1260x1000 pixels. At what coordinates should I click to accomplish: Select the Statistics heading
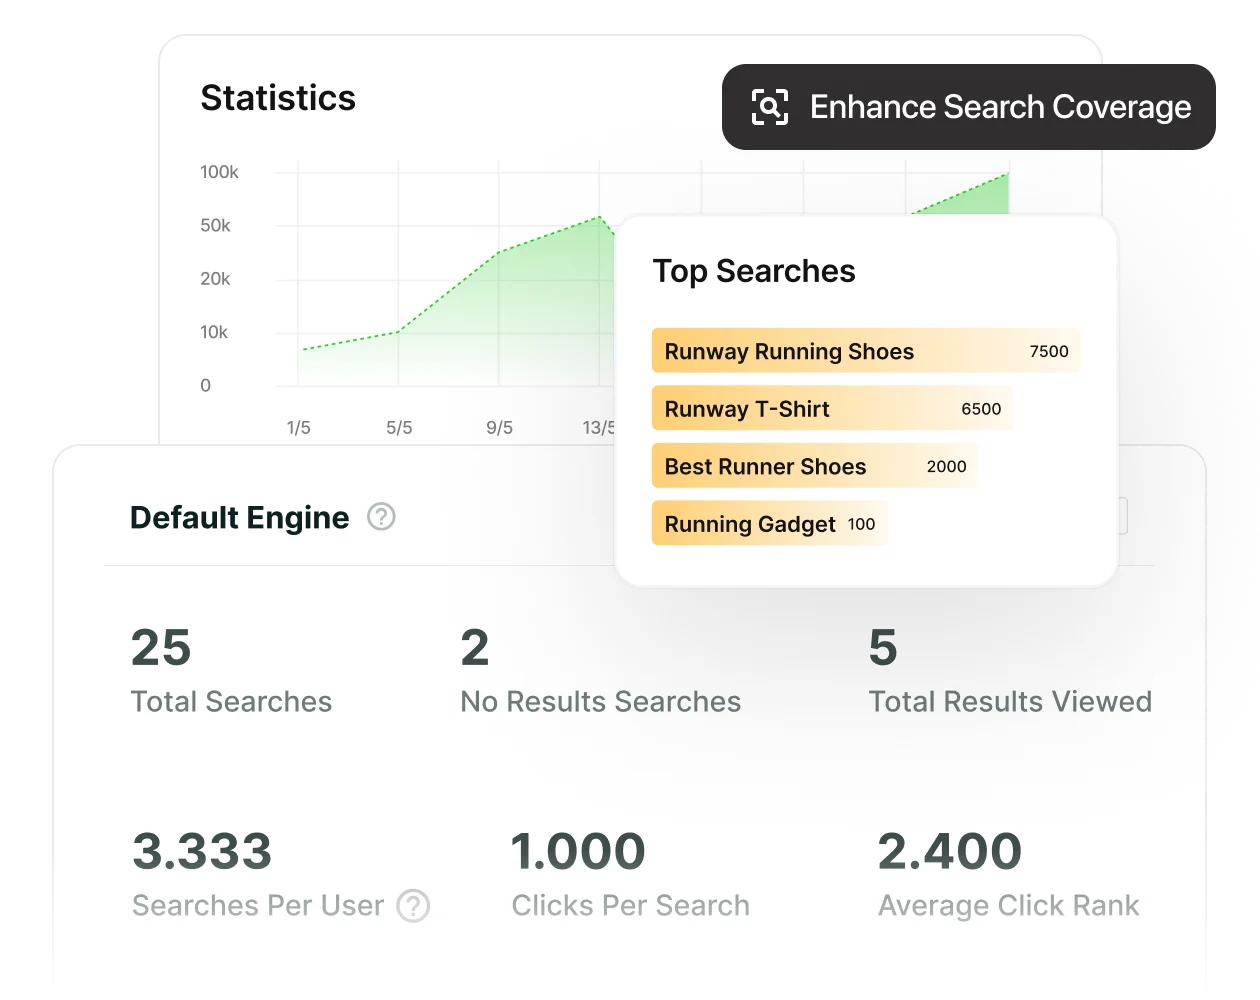[278, 97]
